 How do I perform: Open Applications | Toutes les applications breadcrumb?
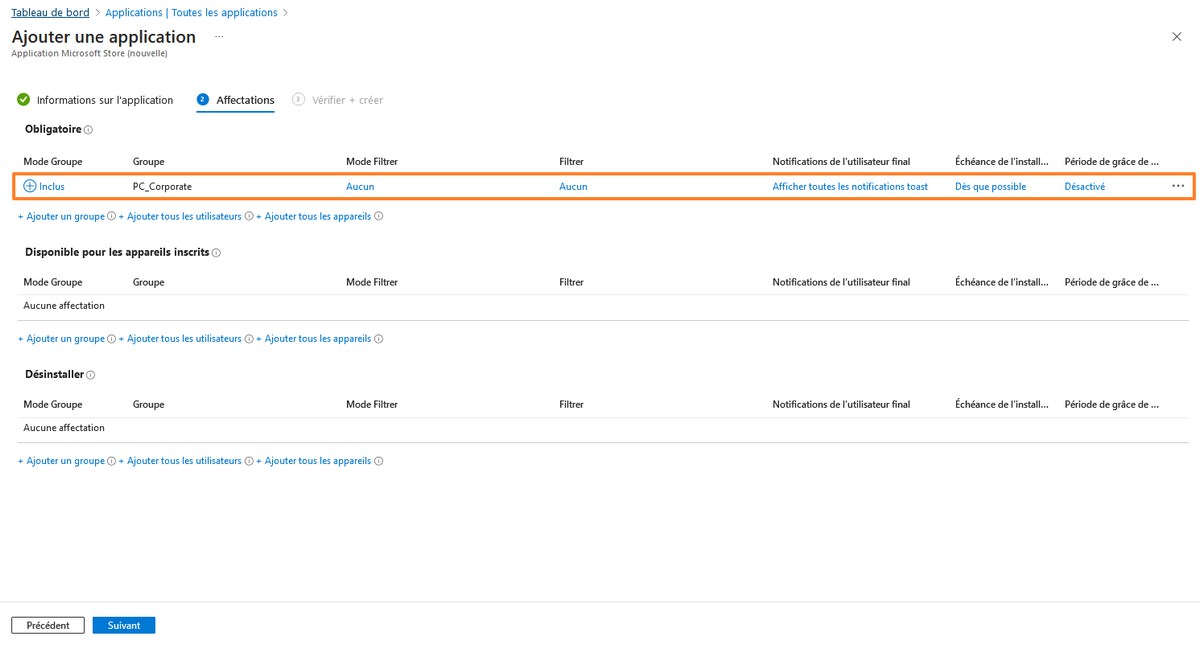(x=191, y=13)
